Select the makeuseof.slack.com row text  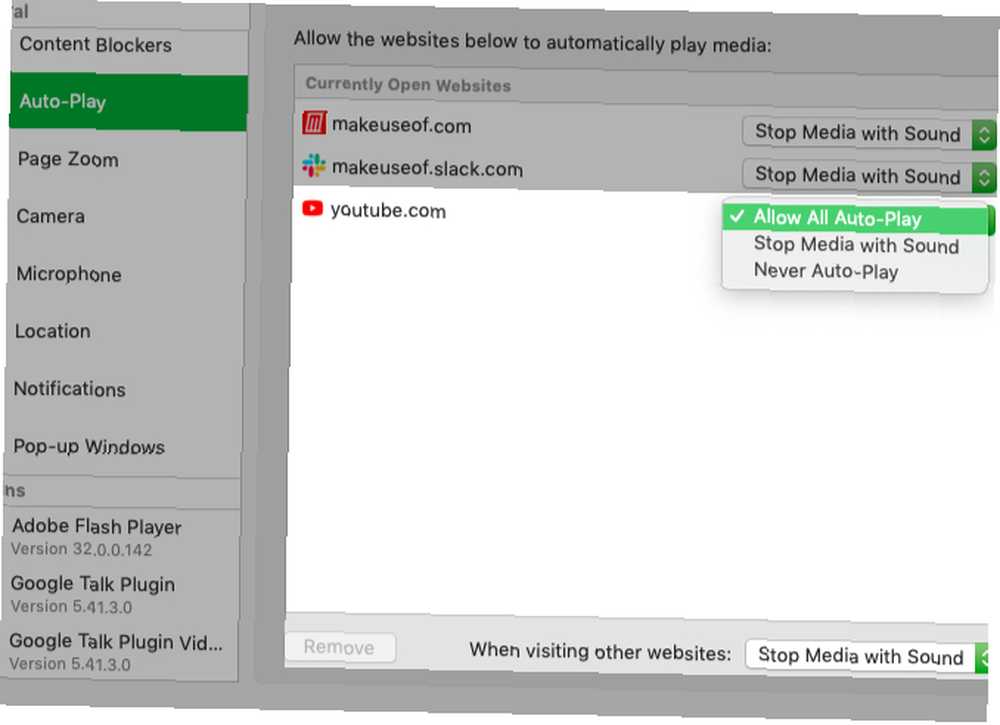[427, 168]
